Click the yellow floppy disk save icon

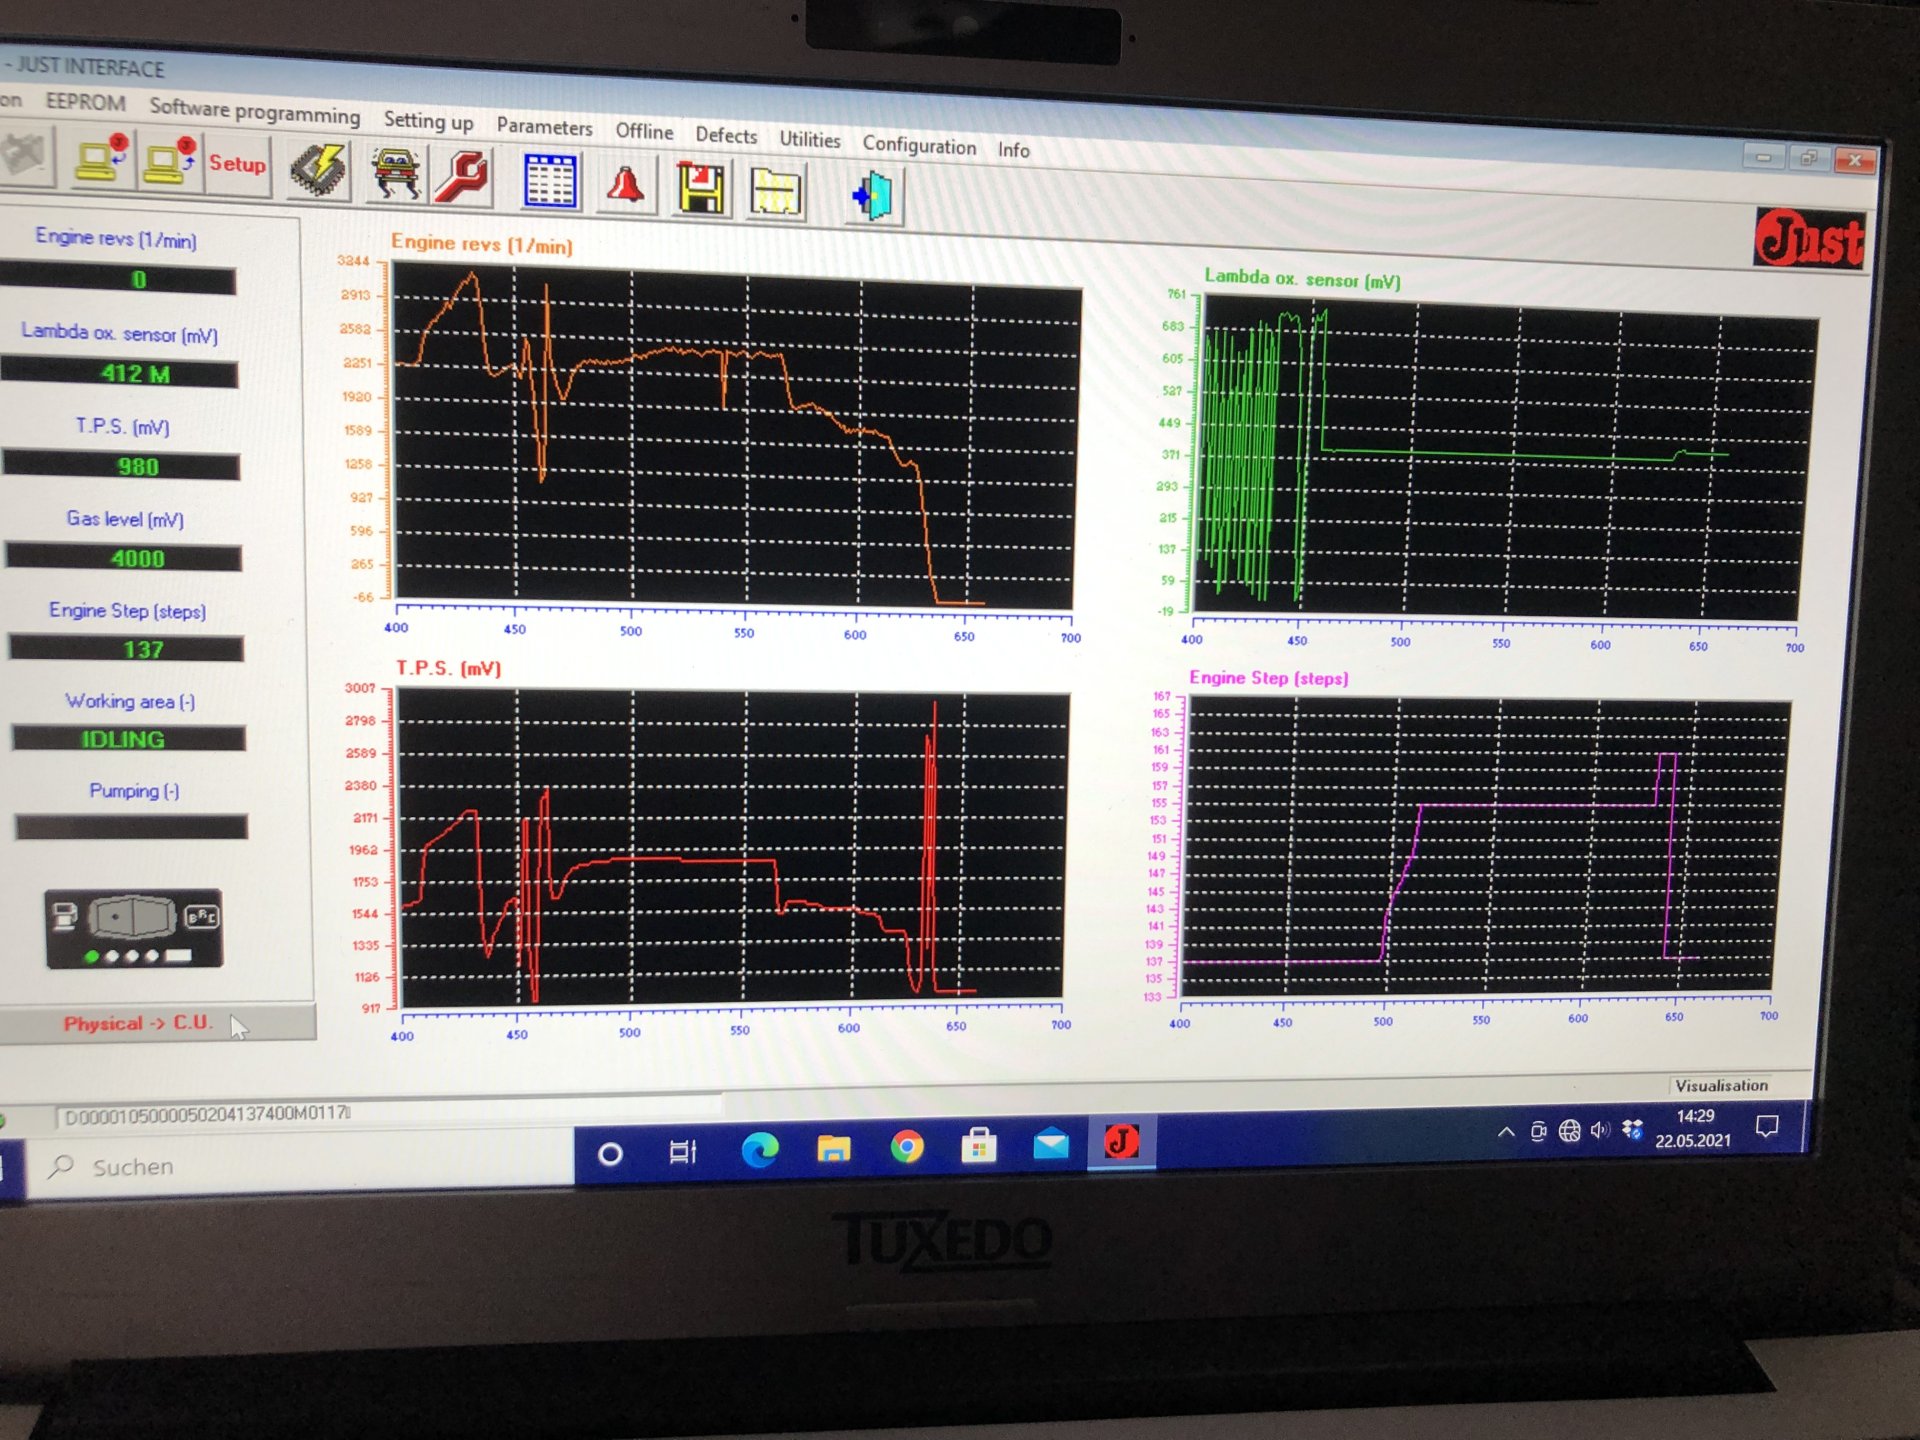700,189
